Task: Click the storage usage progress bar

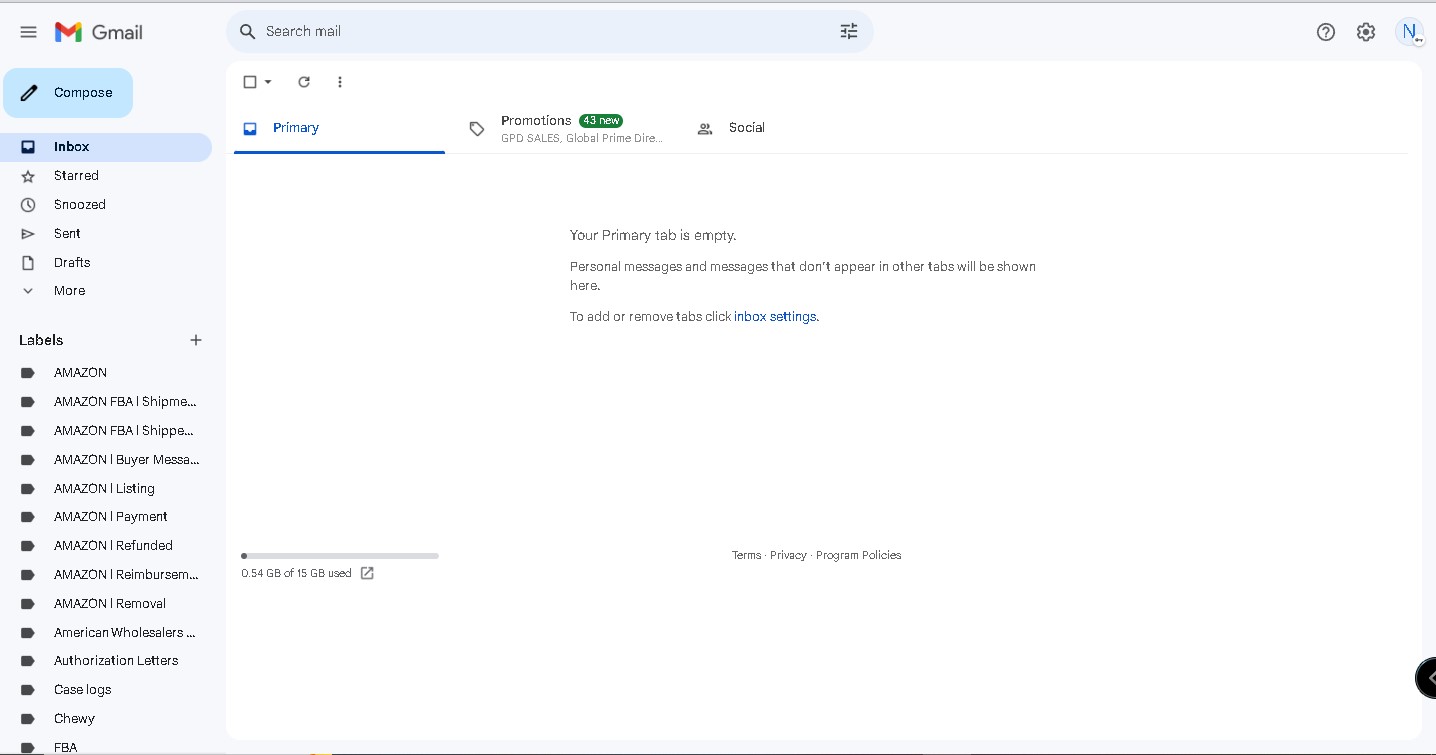Action: click(x=340, y=556)
